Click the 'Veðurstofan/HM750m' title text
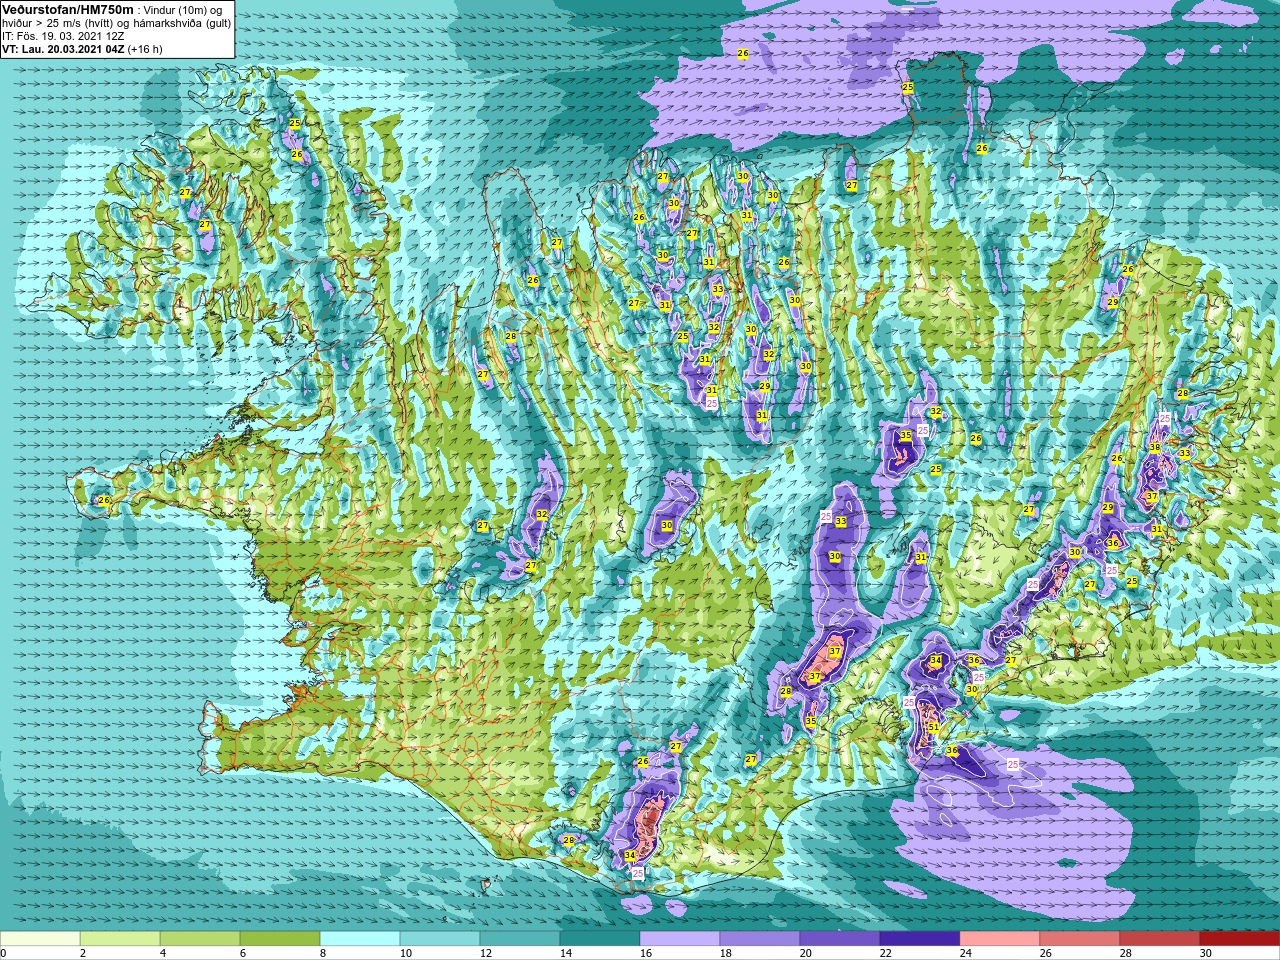1280x960 pixels. (x=68, y=9)
